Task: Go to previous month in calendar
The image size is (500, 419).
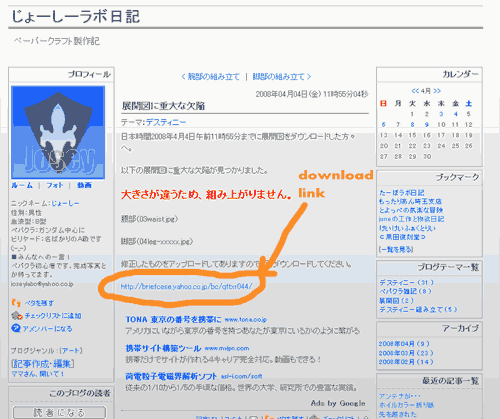Action: point(415,91)
